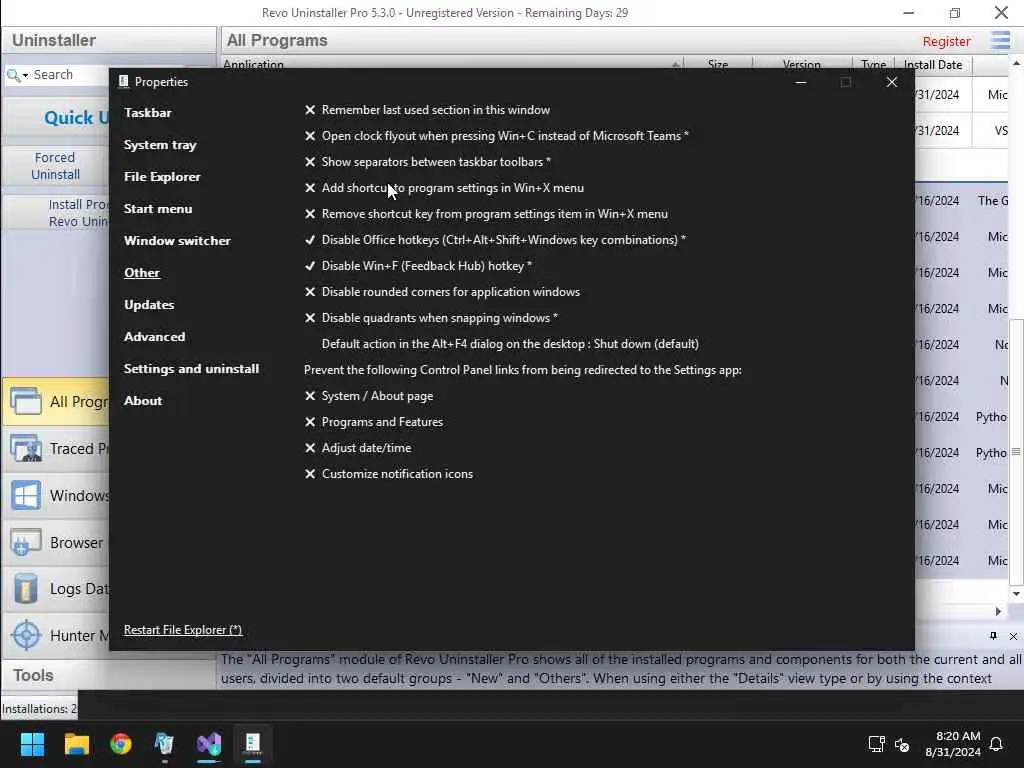Screen dimensions: 1024x768
Task: Open the clock showing 8:20 AM
Action: (953, 744)
